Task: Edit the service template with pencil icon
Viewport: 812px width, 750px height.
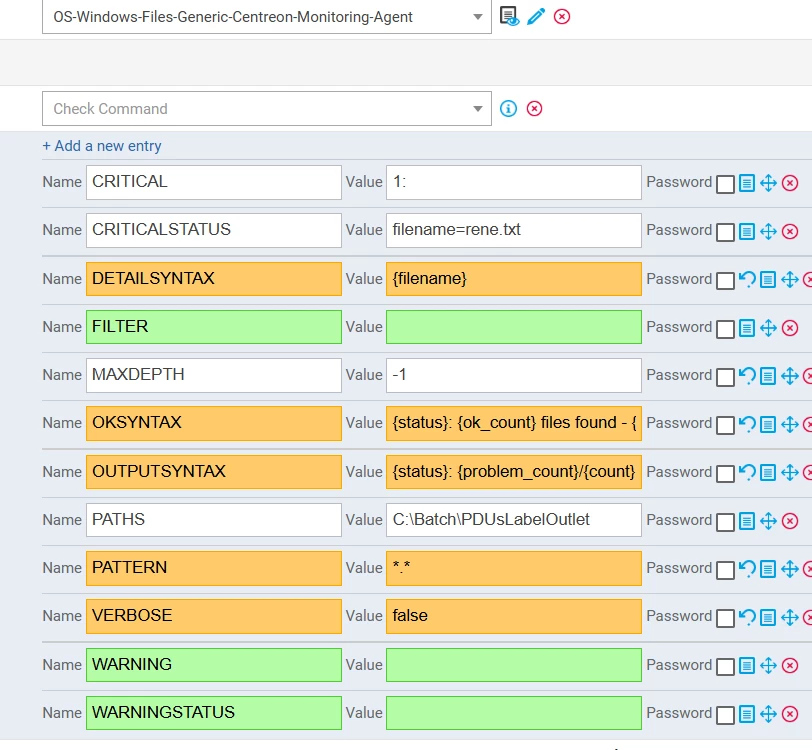Action: (536, 17)
